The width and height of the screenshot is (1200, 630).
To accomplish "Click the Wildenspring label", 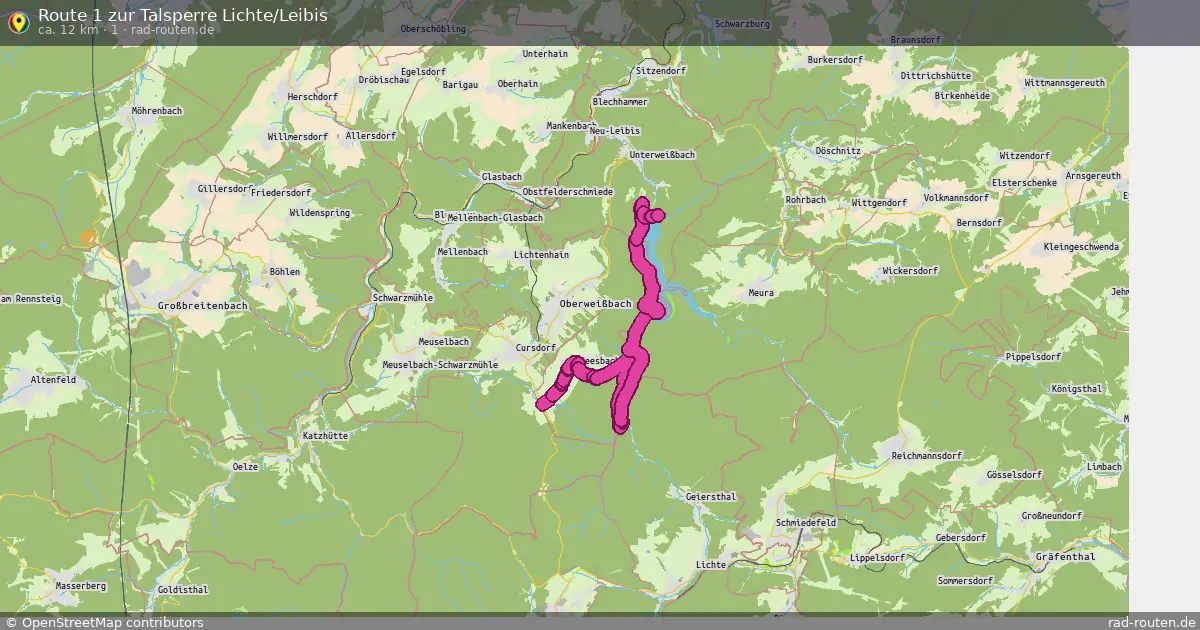I will coord(319,214).
